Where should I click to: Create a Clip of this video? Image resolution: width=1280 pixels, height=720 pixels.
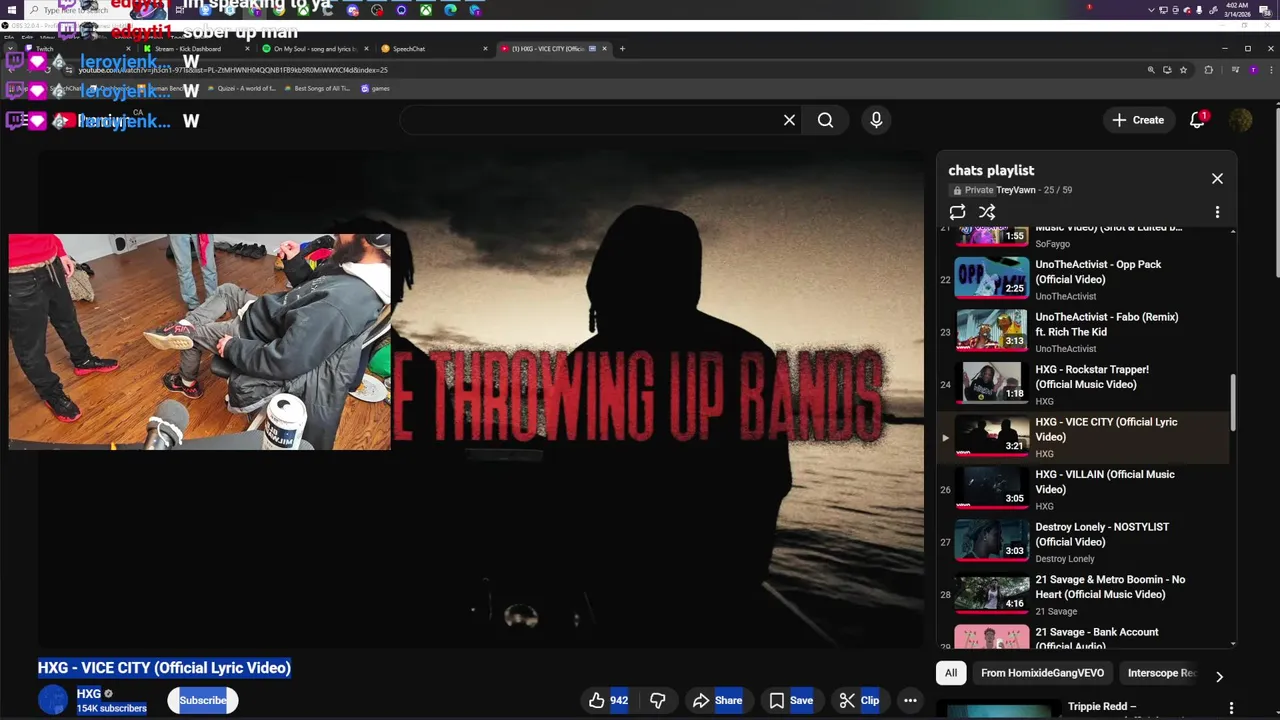pyautogui.click(x=859, y=700)
